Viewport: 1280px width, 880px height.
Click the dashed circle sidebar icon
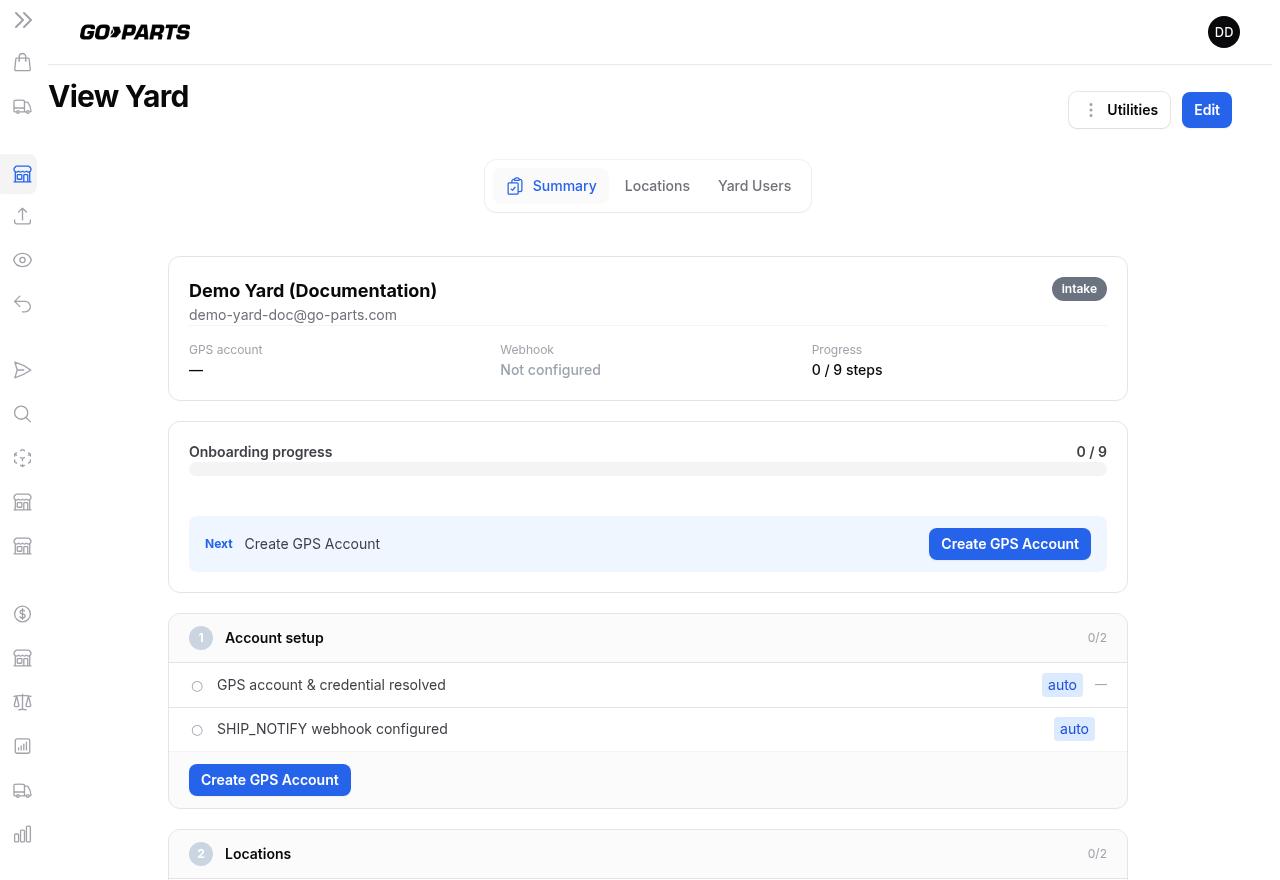tap(22, 458)
